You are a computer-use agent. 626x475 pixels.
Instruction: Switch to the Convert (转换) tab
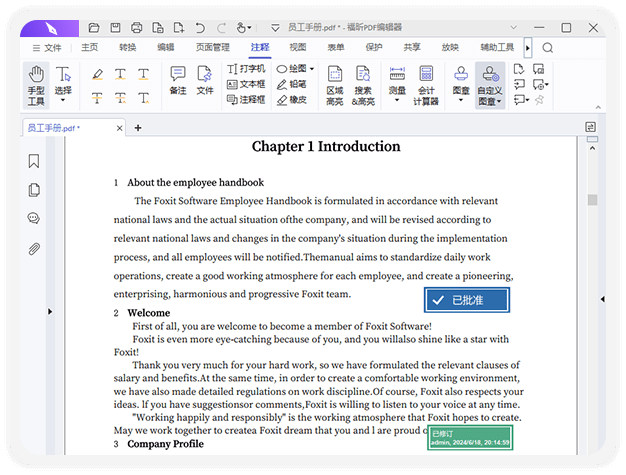pyautogui.click(x=127, y=48)
